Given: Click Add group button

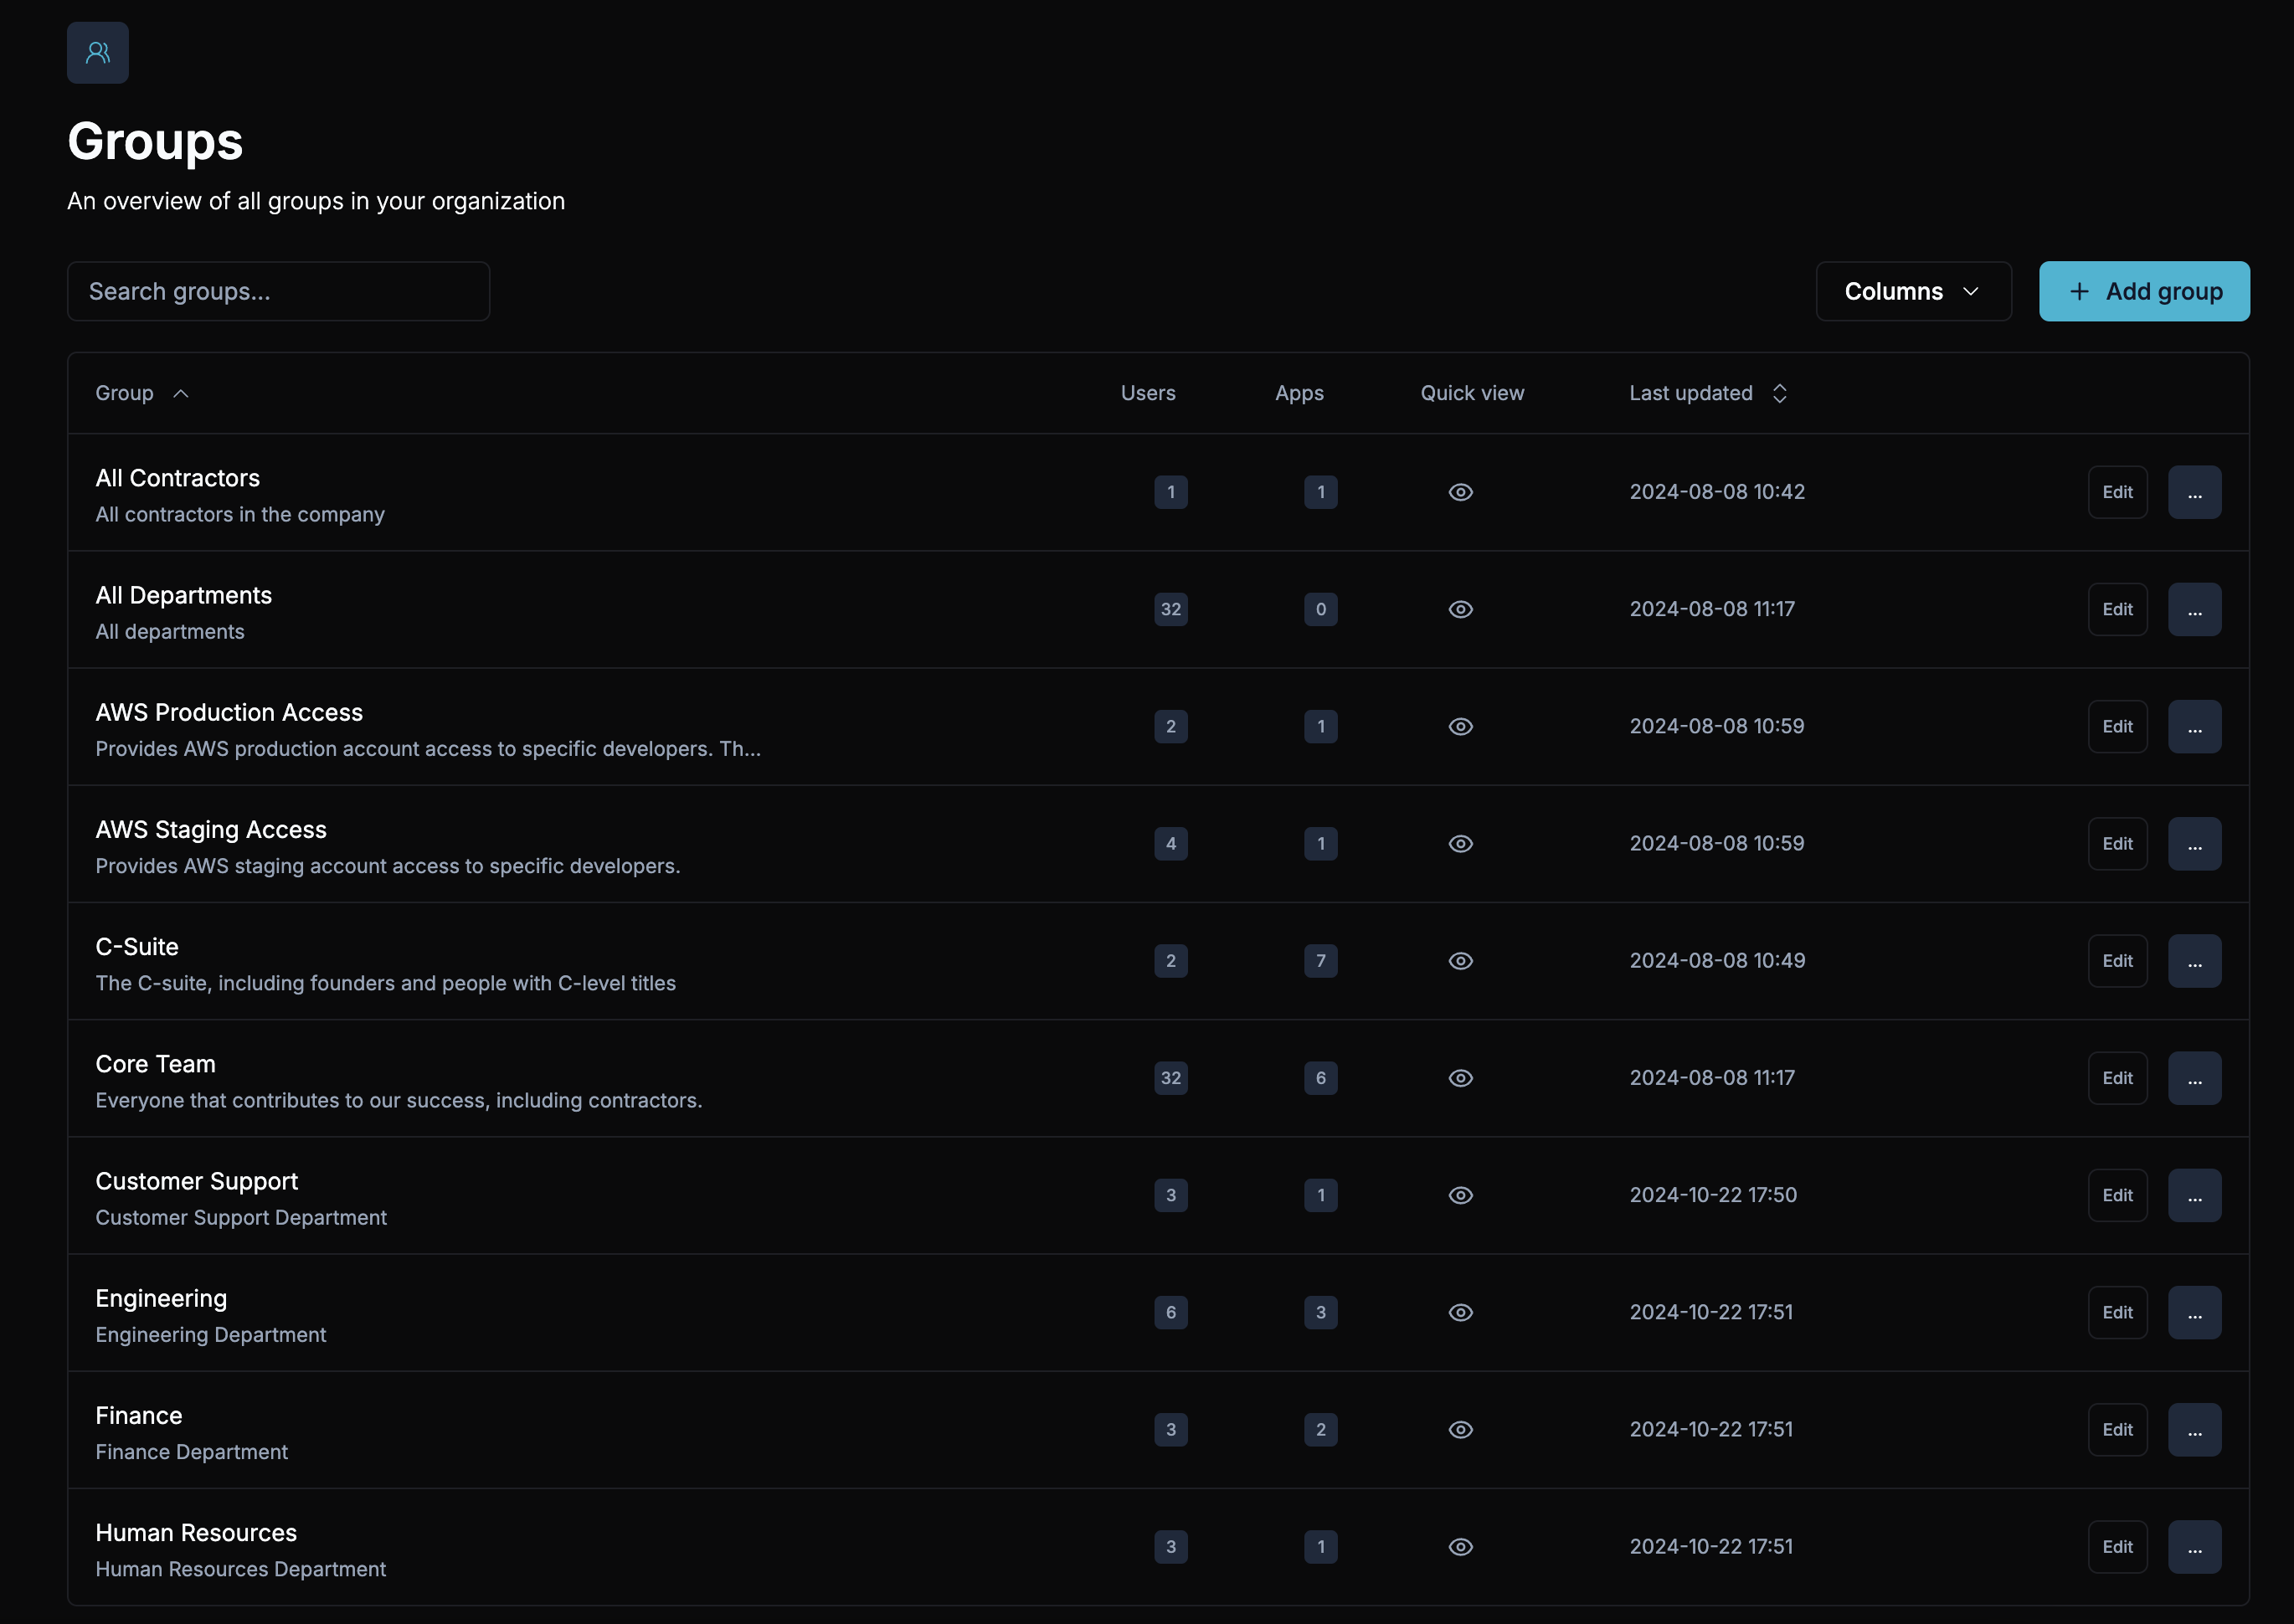Looking at the screenshot, I should pyautogui.click(x=2143, y=292).
